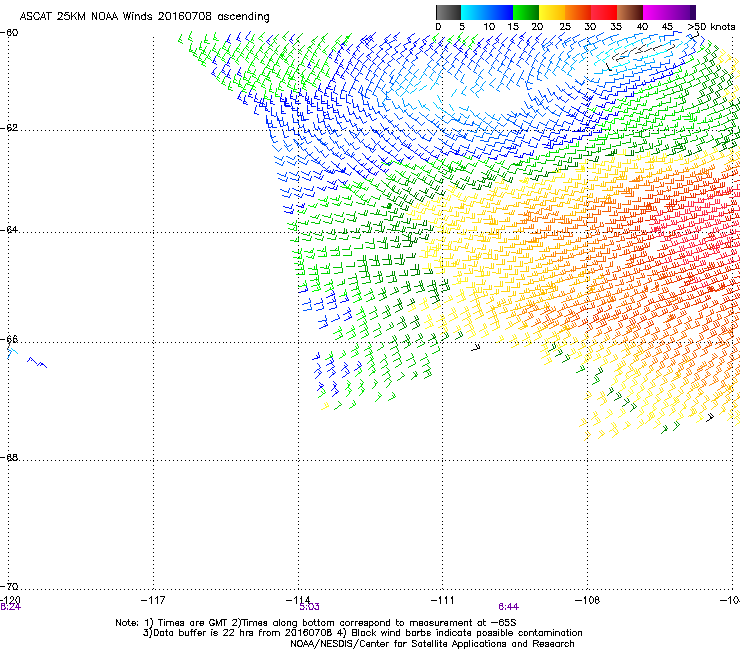
Task: Click the NOAA/NESDIS Center for Satellite Applications credit
Action: (x=432, y=644)
